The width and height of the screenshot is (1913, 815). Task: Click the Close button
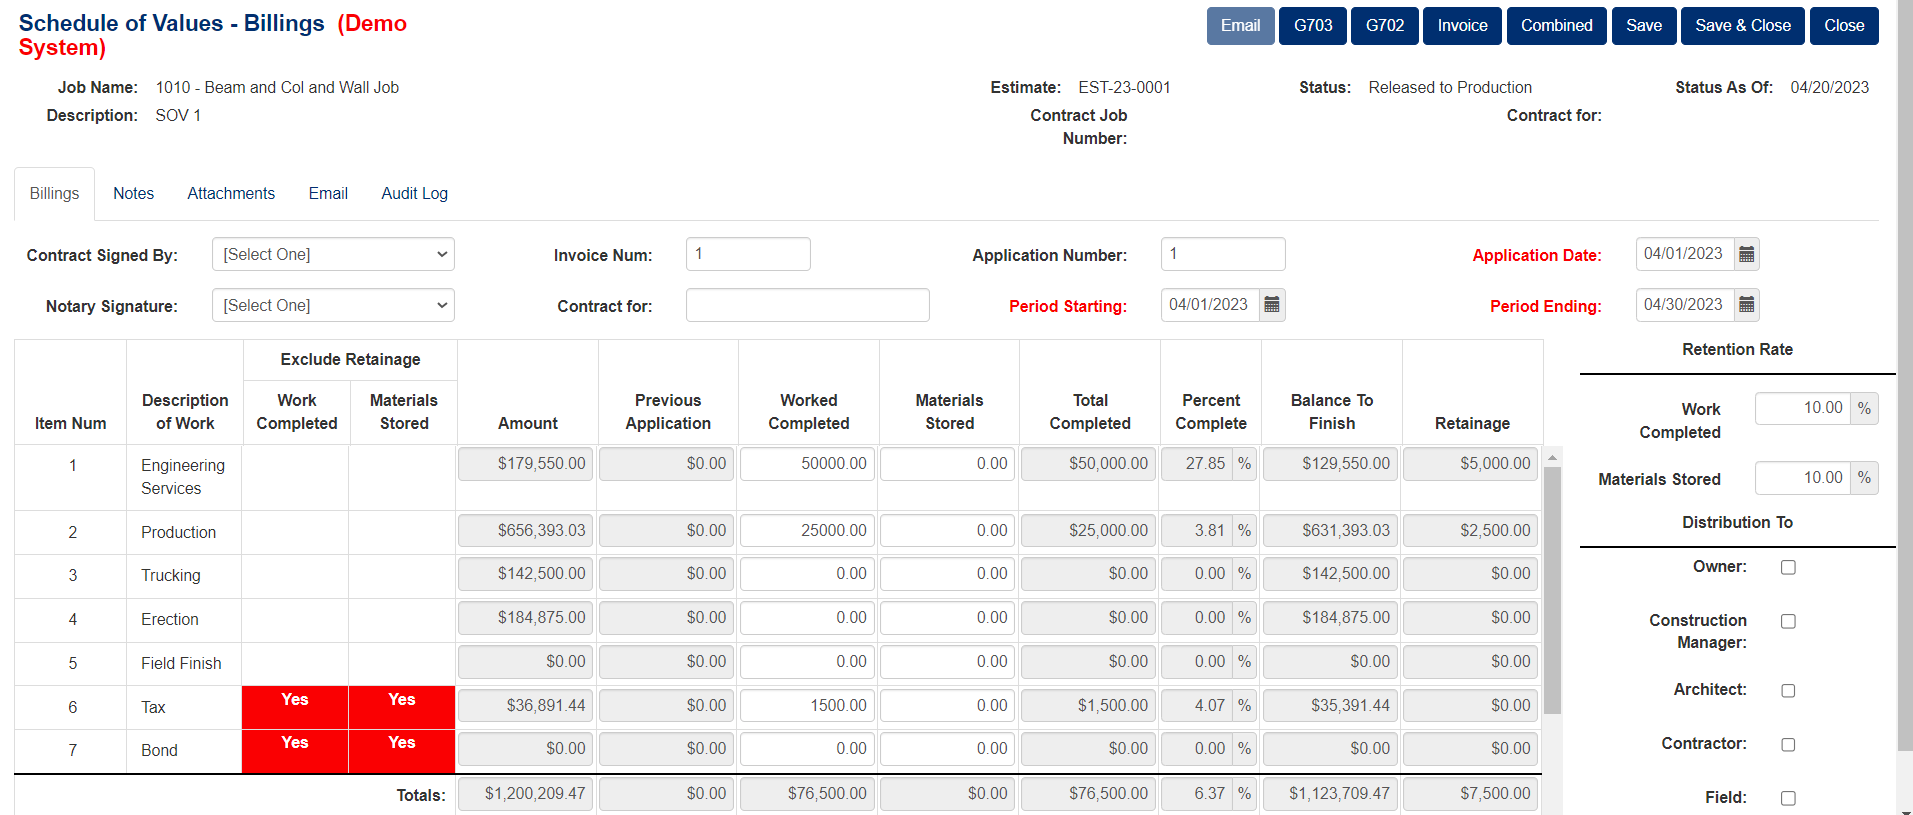(1844, 26)
